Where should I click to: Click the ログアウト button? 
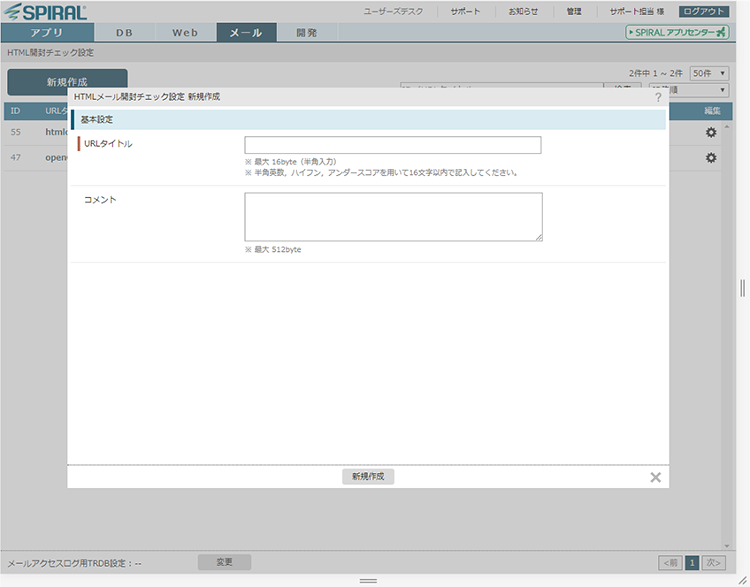[x=705, y=12]
